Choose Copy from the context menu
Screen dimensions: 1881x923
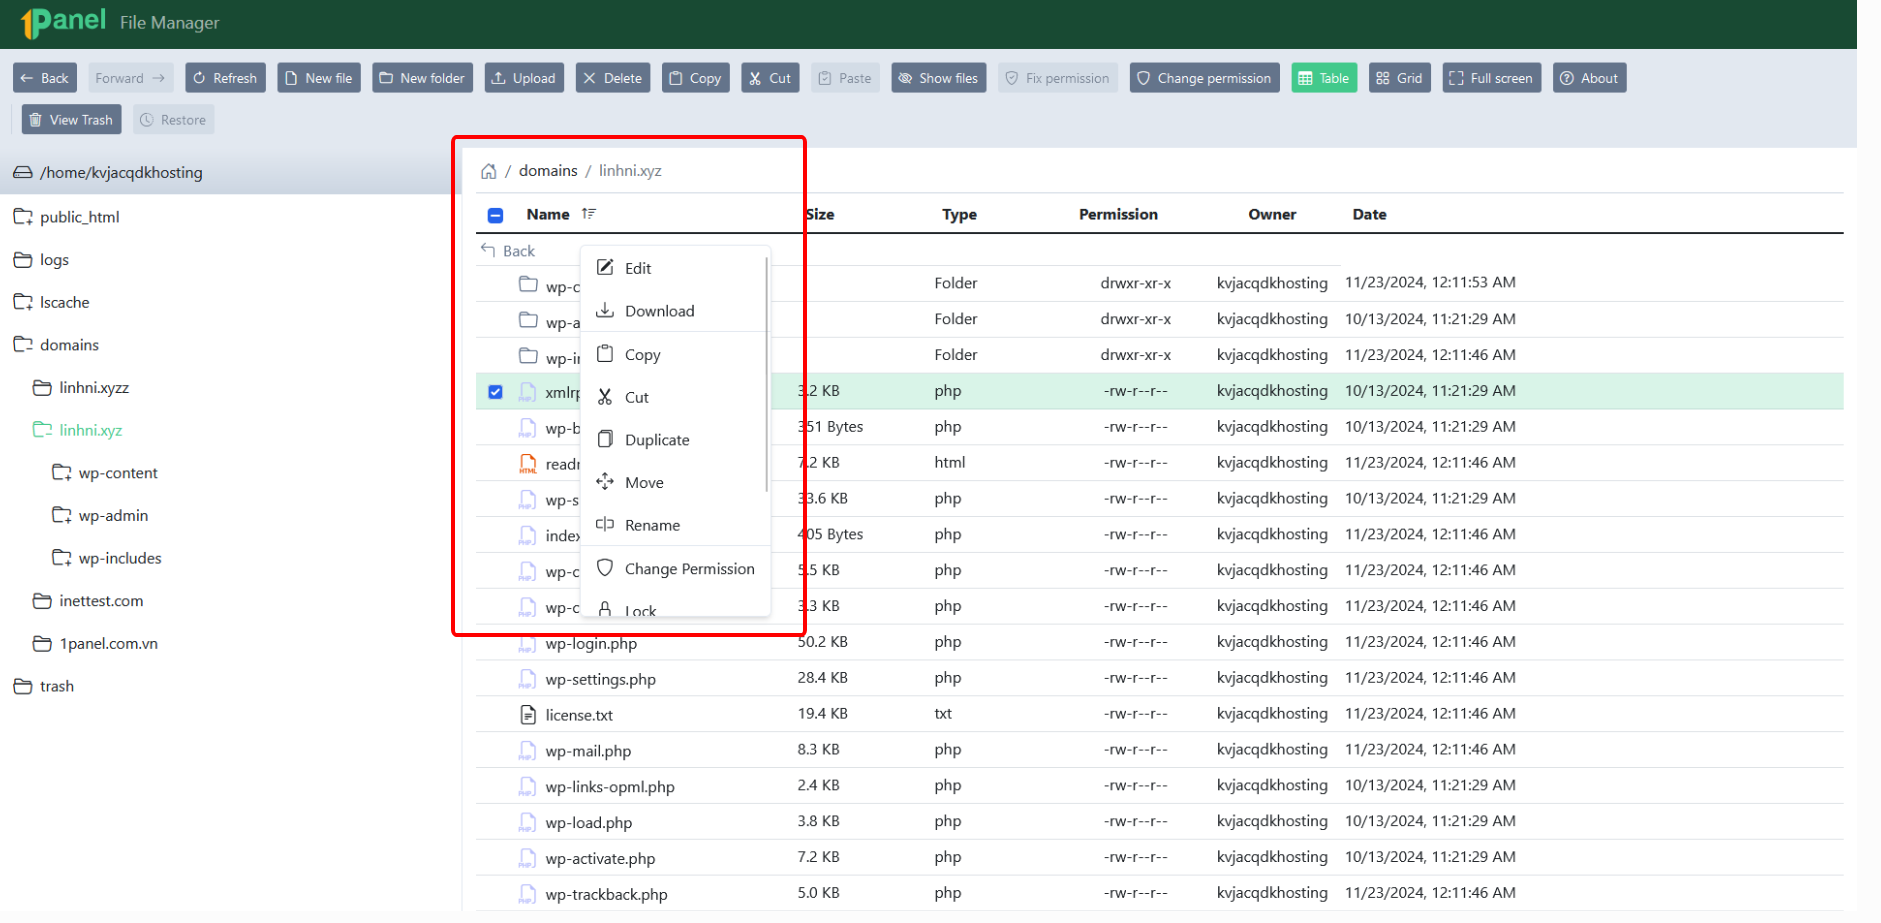tap(675, 355)
